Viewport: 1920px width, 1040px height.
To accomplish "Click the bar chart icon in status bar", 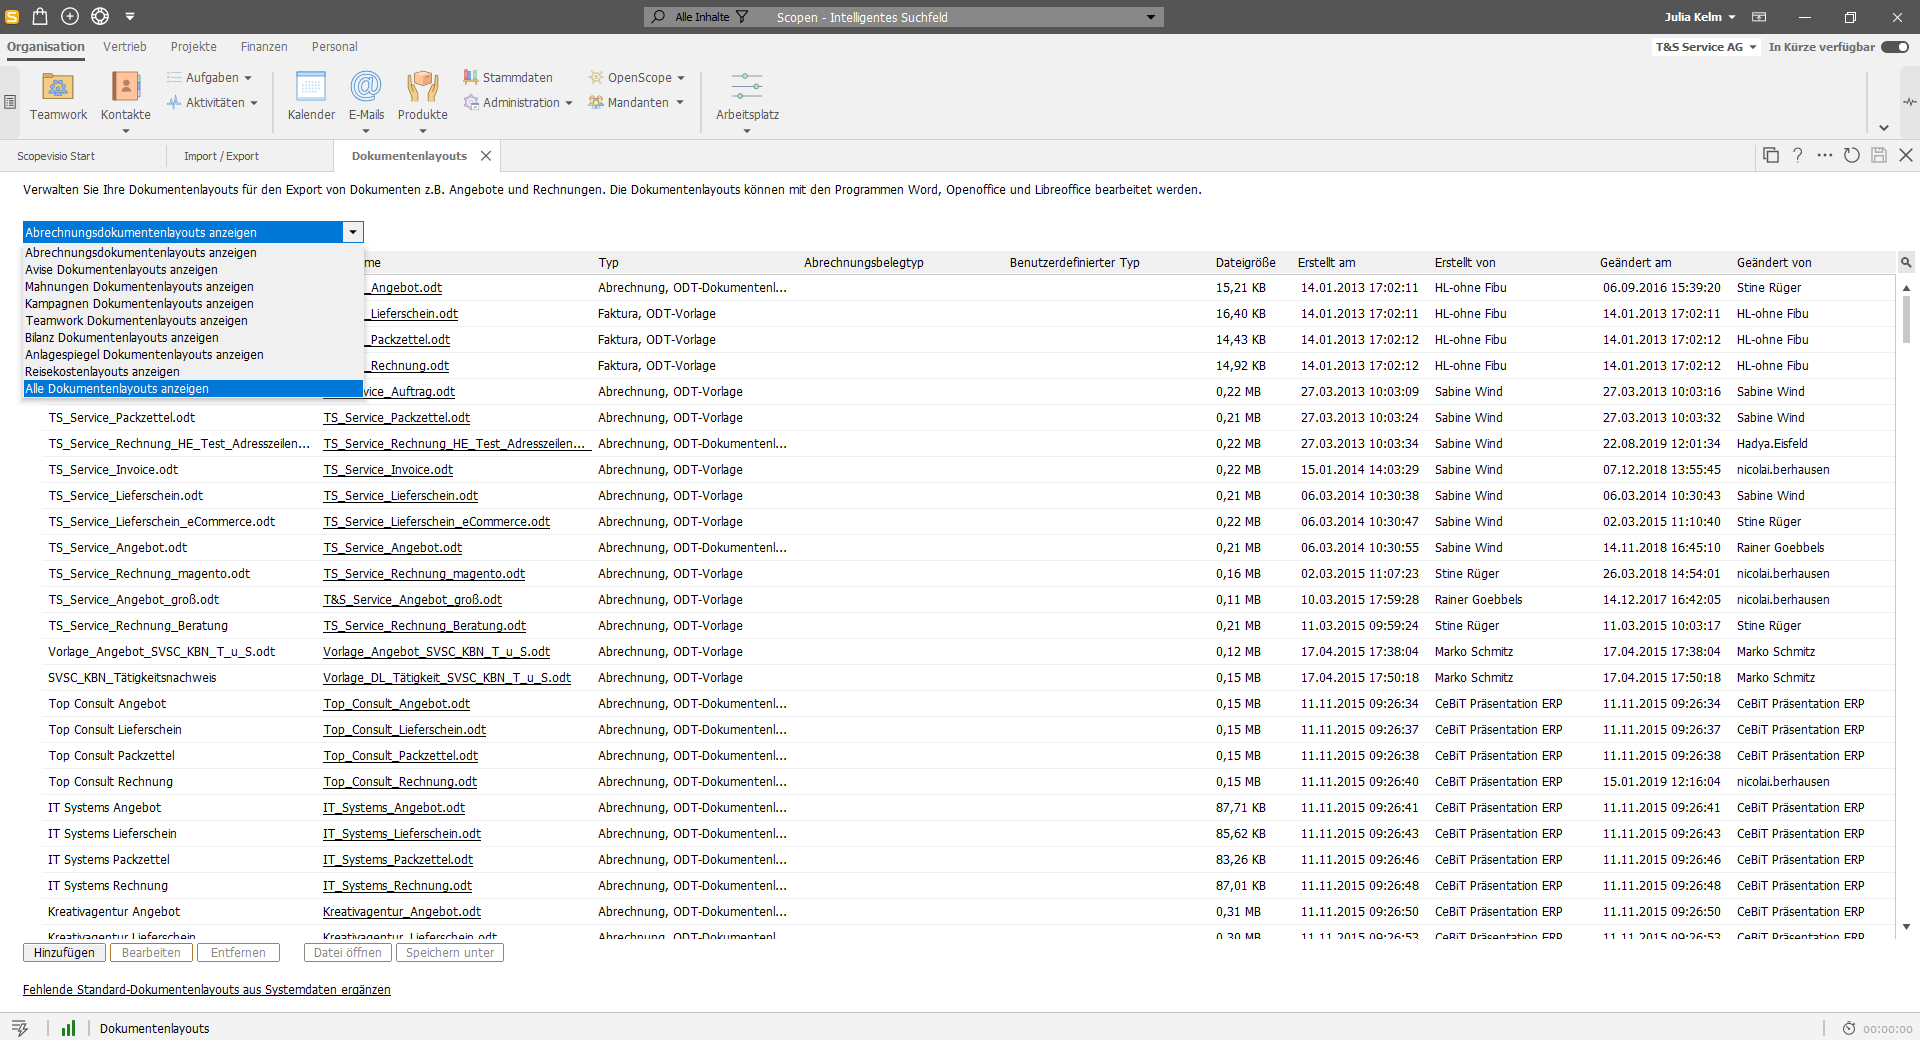I will point(68,1028).
